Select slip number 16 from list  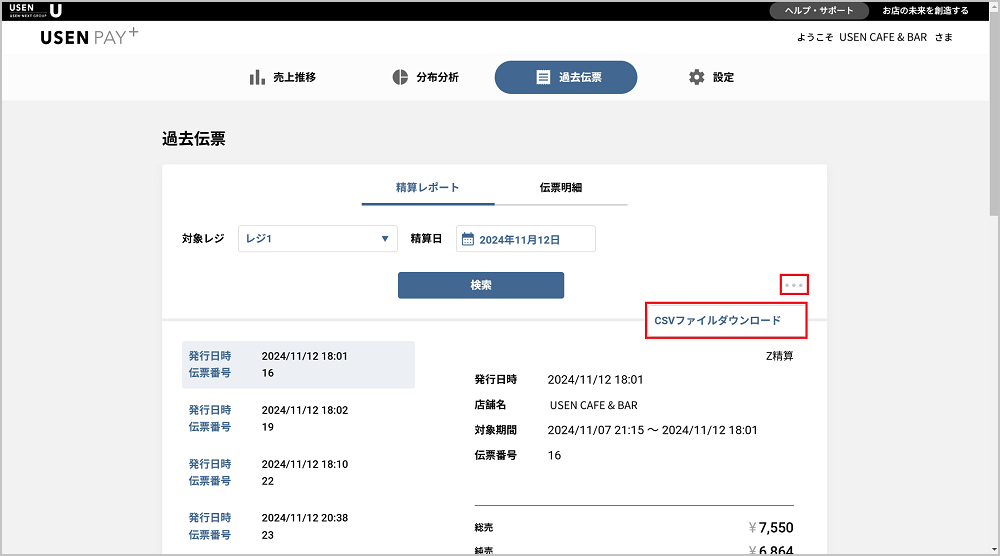point(298,364)
